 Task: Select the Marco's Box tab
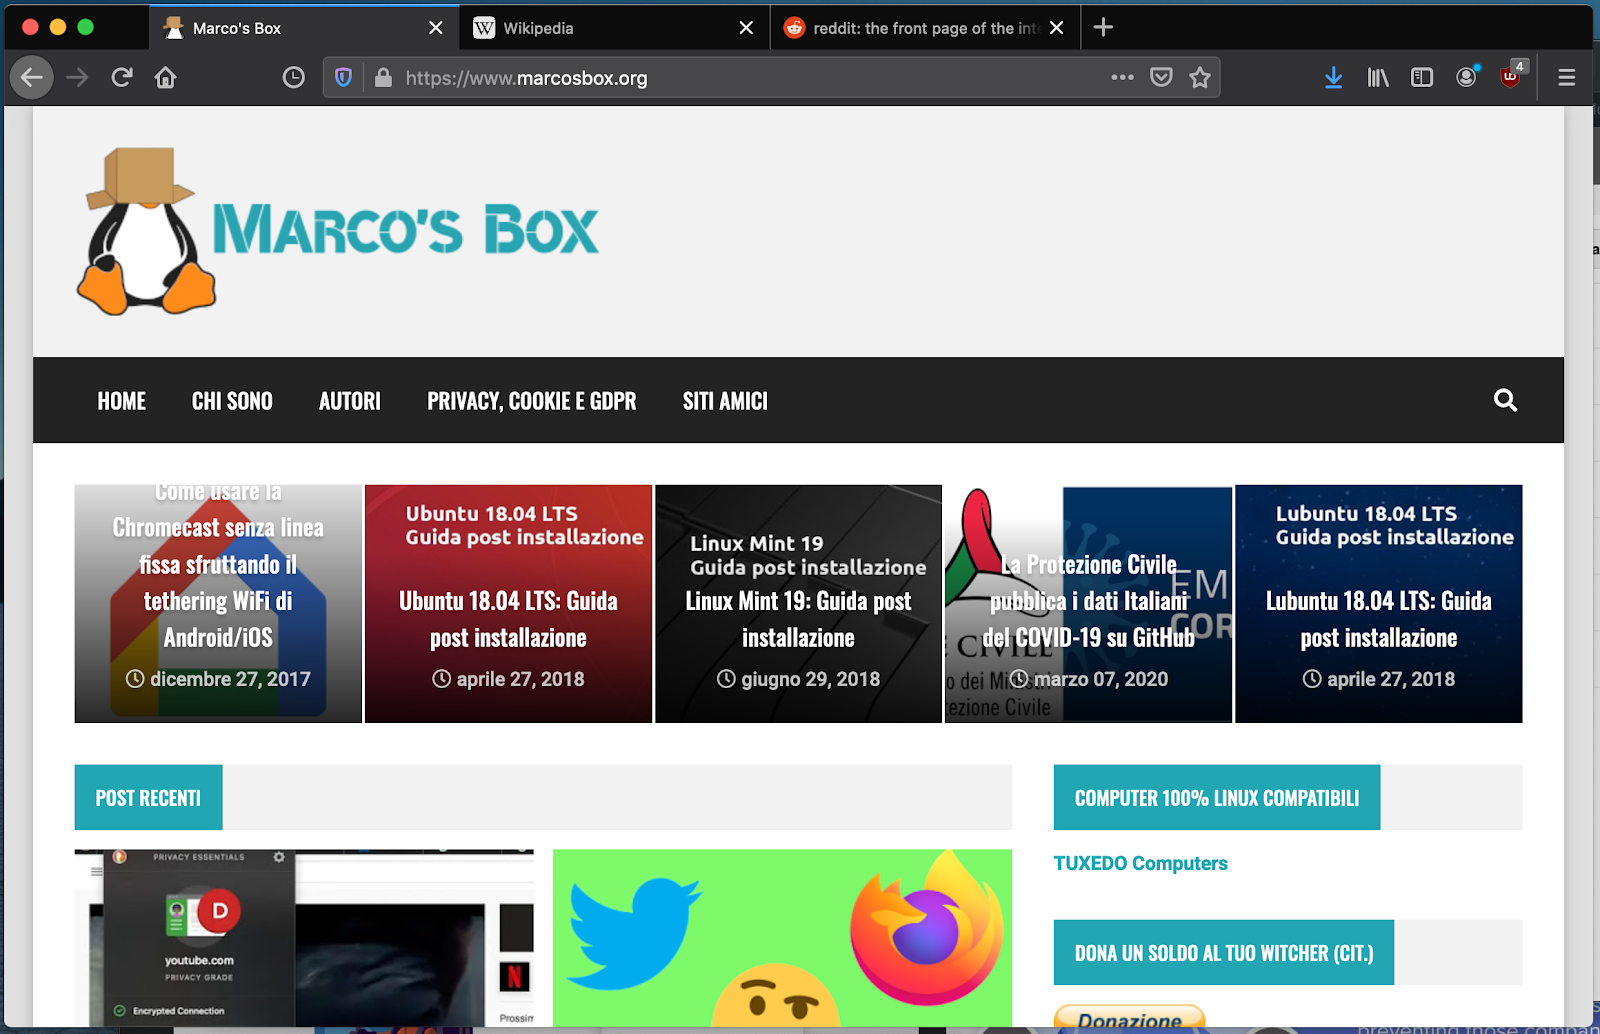[304, 28]
